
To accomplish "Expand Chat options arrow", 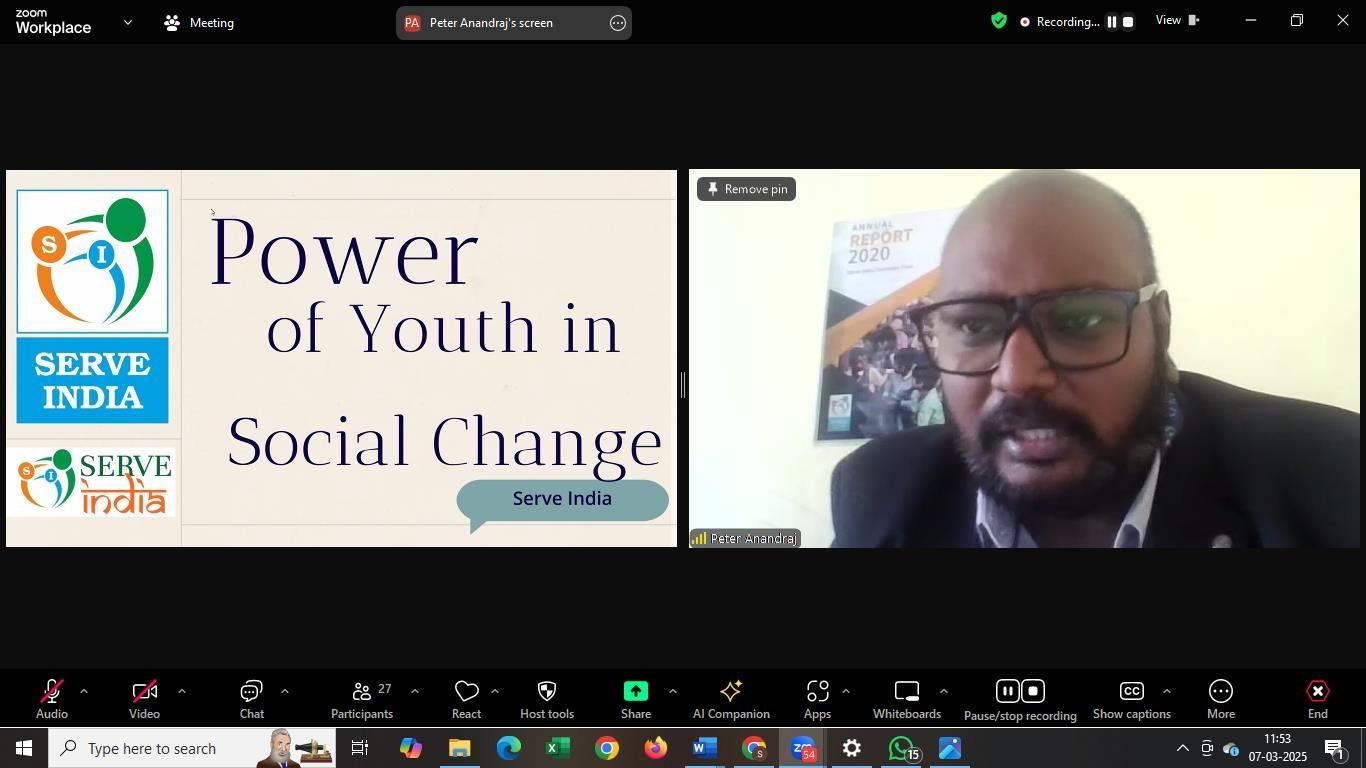I will [x=285, y=691].
